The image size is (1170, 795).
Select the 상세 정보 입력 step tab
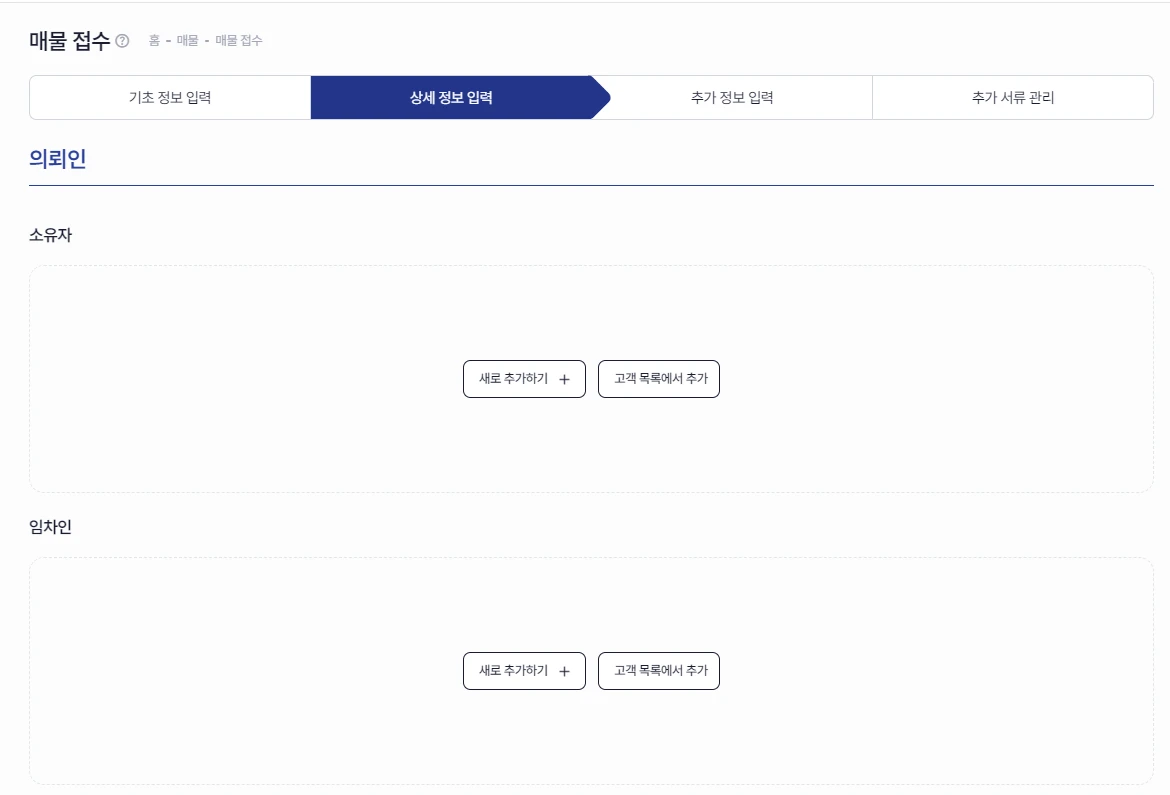click(x=451, y=98)
